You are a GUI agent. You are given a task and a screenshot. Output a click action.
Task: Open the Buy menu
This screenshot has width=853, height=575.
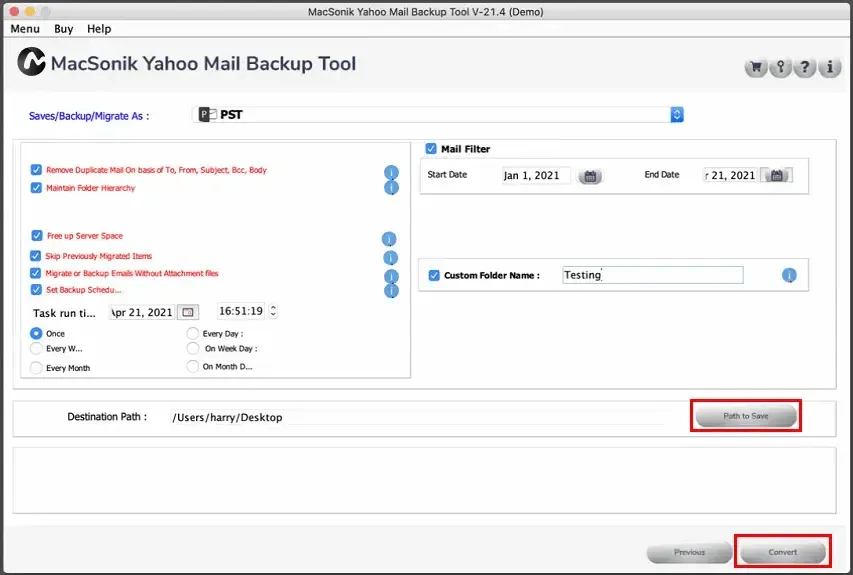[x=64, y=29]
